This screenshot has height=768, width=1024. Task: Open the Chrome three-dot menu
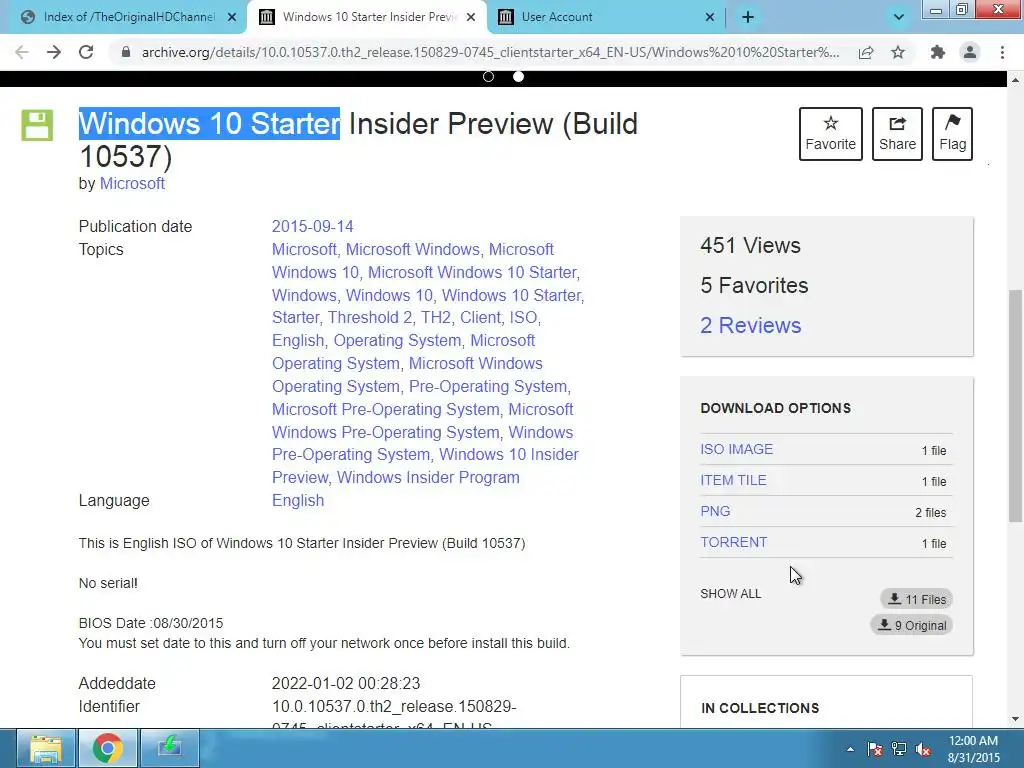coord(1002,52)
